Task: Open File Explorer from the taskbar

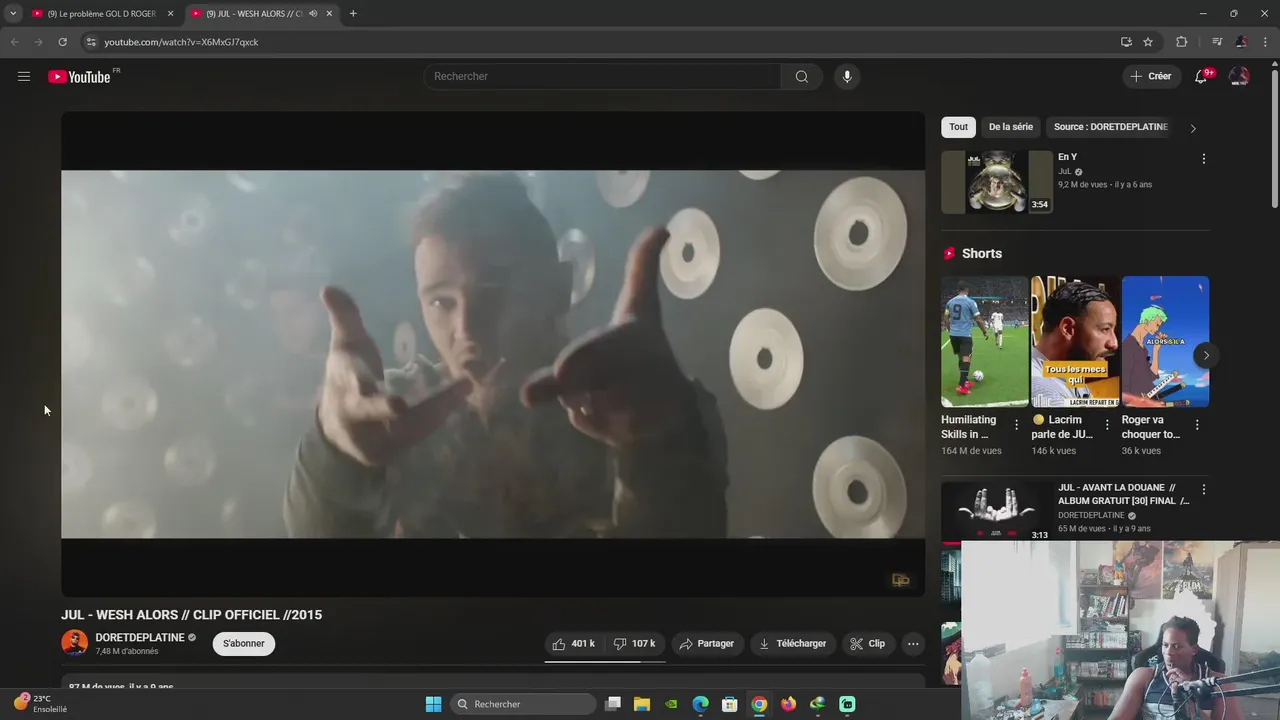Action: click(x=642, y=704)
